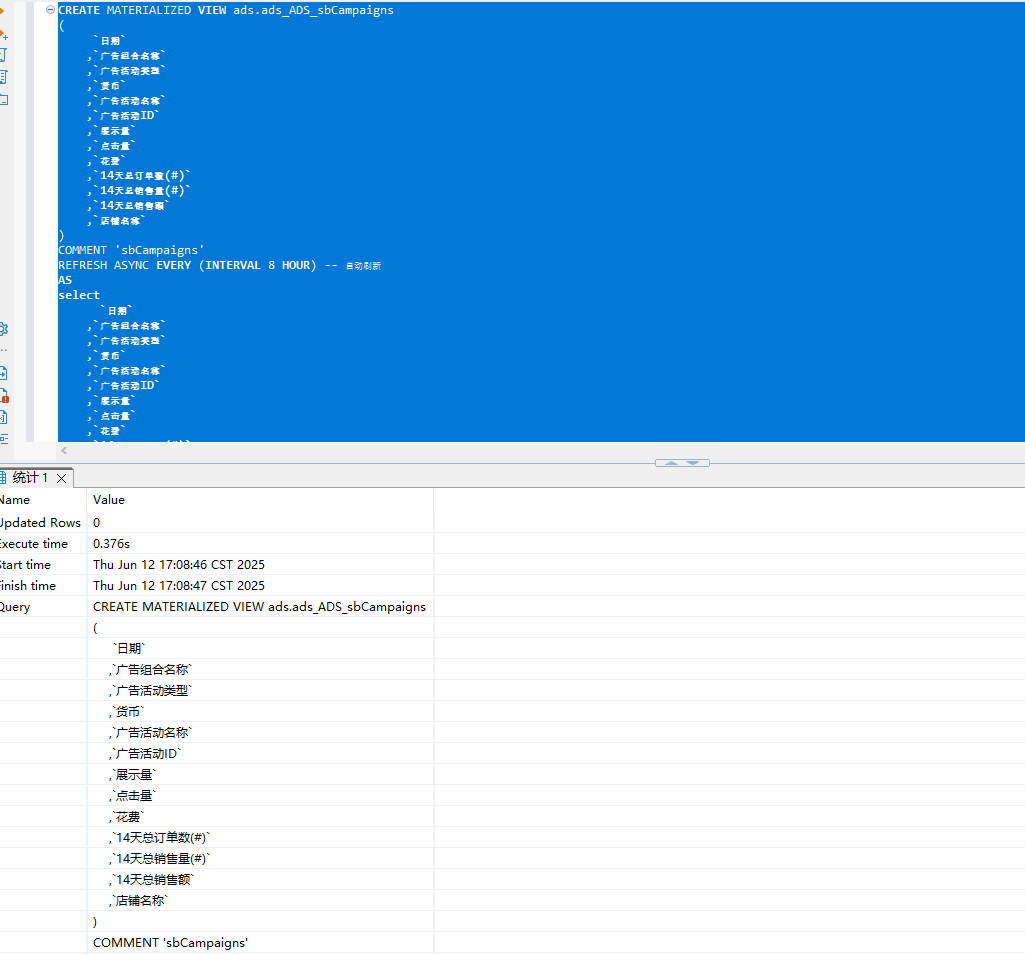Viewport: 1025px width, 955px height.
Task: Click editor first line CREATE MATERIALIZED VIEW
Action: [226, 10]
